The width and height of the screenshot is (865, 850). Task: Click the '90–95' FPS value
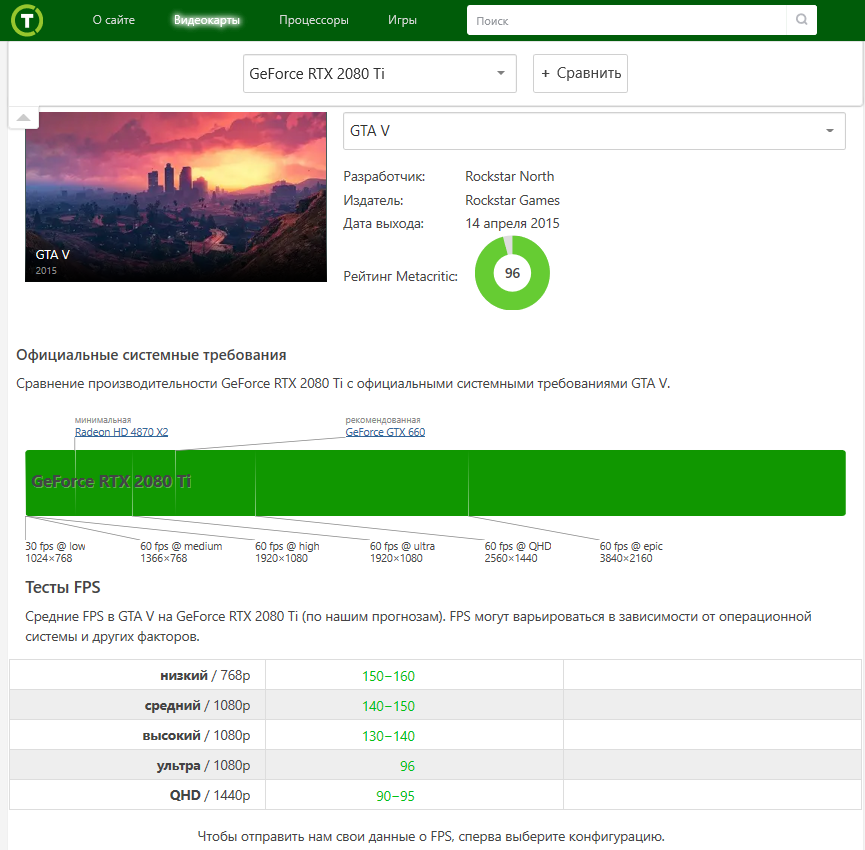click(395, 796)
